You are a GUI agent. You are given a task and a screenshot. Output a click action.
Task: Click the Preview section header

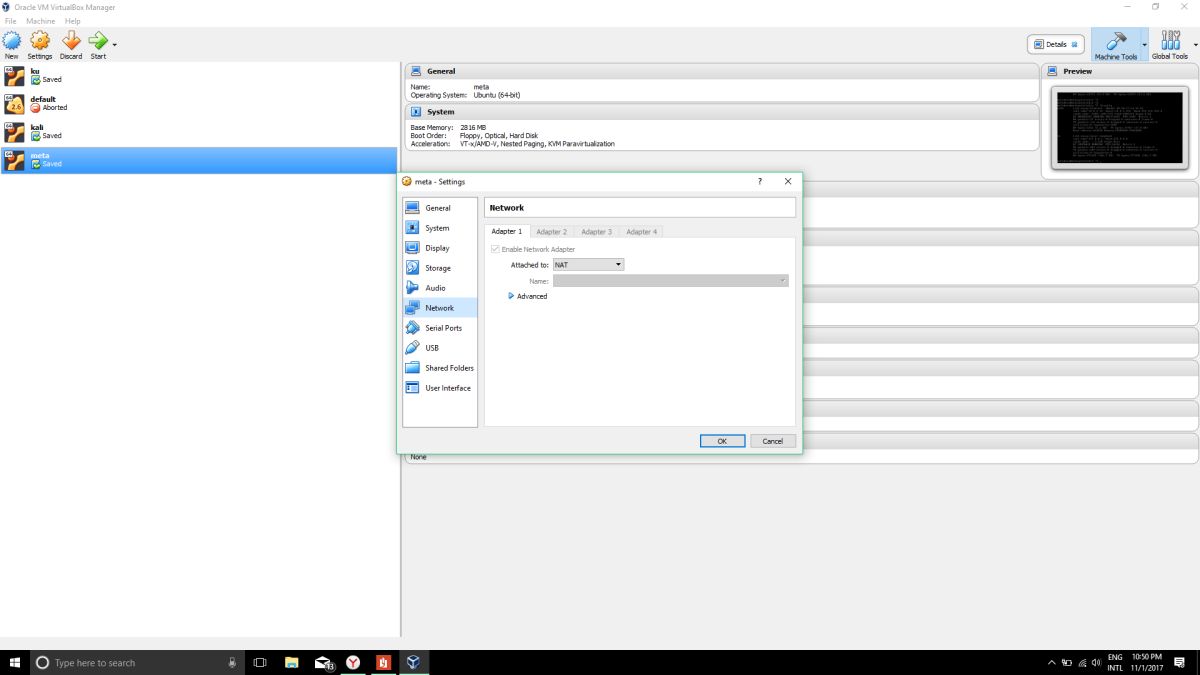pos(1118,71)
